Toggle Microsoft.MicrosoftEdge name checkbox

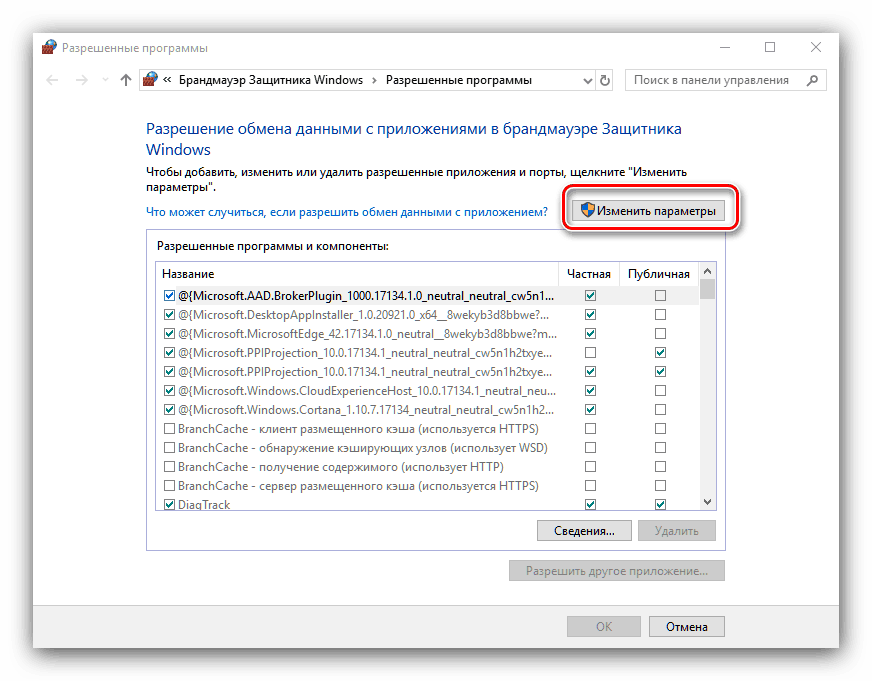[x=169, y=334]
